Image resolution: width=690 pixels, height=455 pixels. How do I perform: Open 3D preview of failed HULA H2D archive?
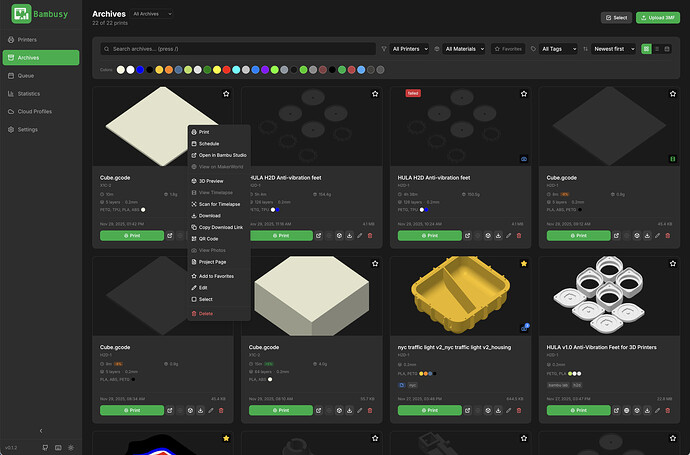[x=488, y=236]
